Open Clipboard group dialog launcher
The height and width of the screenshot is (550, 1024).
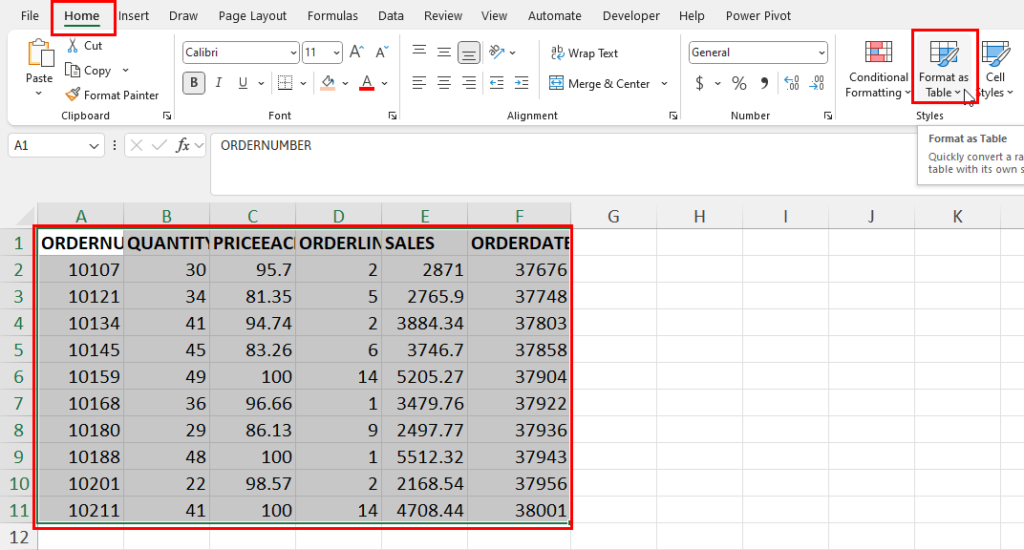tap(167, 116)
